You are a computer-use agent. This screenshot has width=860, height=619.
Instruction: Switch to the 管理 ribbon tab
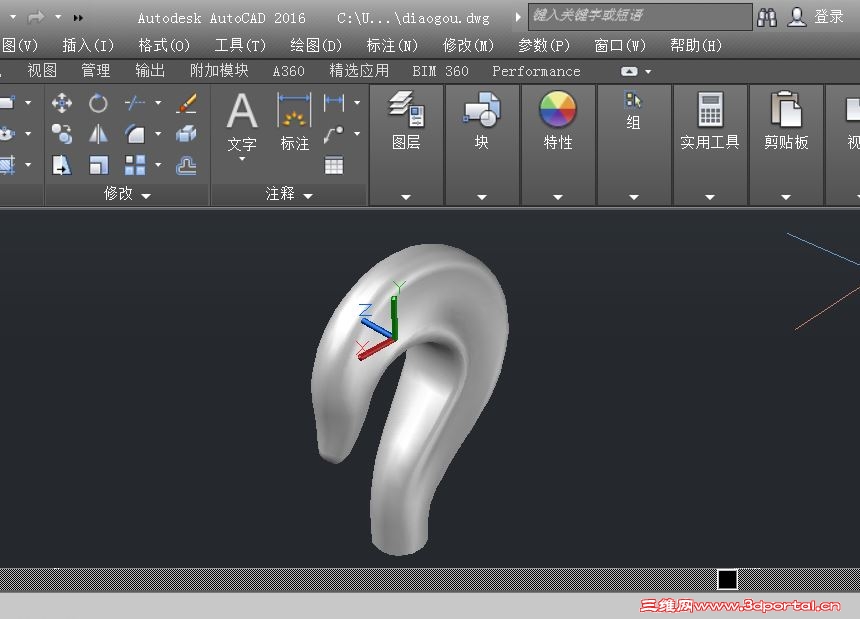[96, 71]
